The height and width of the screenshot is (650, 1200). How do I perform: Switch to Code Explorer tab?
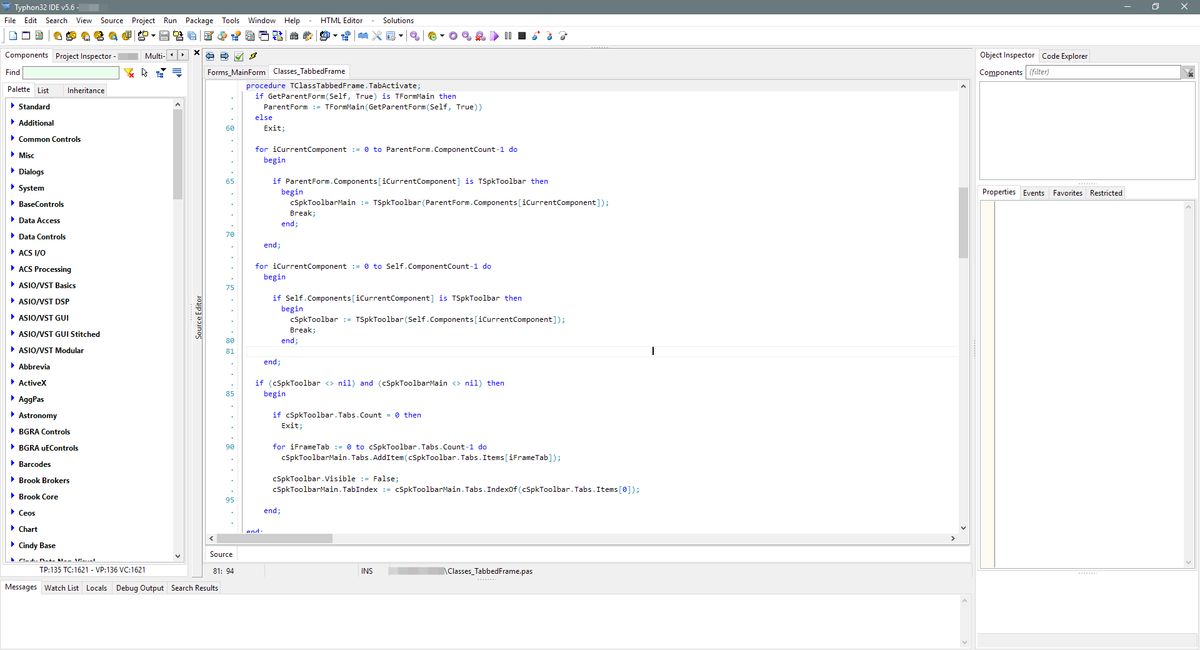coord(1064,56)
